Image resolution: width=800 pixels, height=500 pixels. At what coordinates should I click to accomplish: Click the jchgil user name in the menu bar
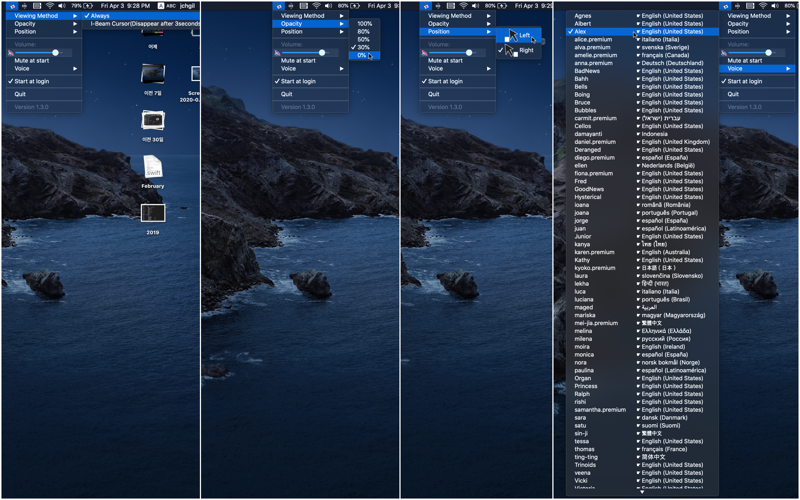click(x=187, y=6)
